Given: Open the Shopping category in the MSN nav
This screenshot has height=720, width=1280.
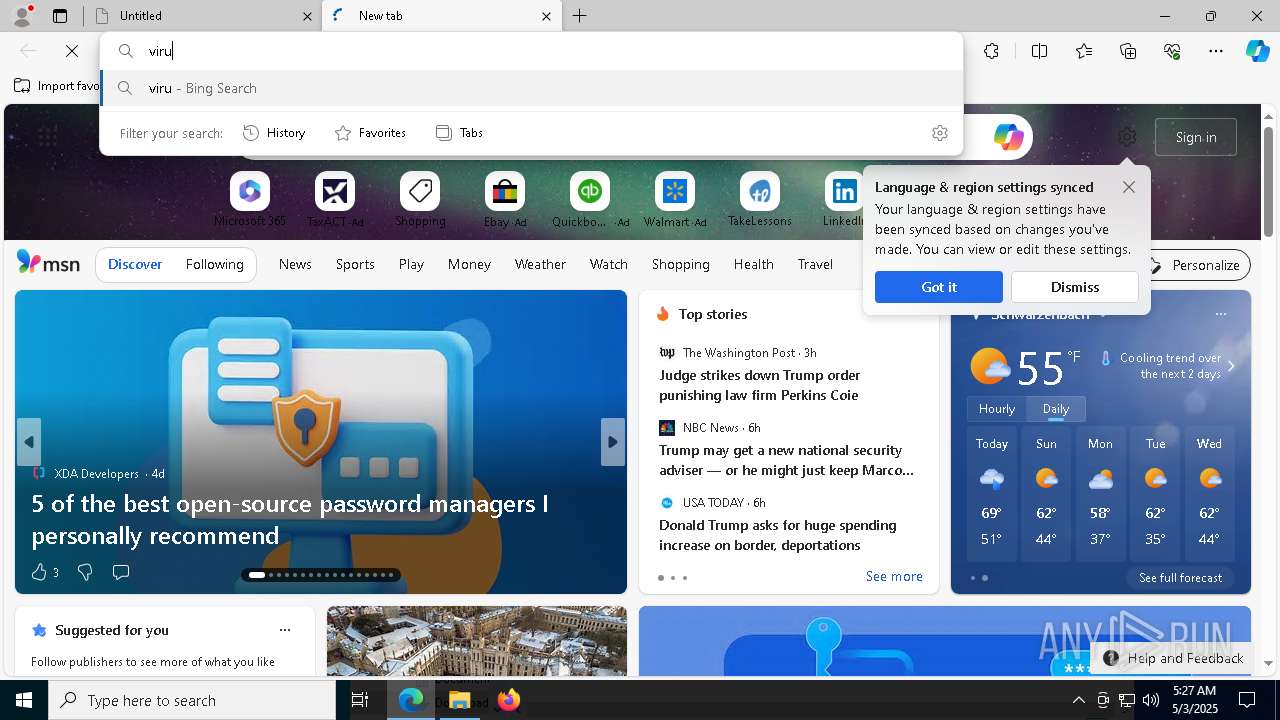Looking at the screenshot, I should tap(680, 265).
